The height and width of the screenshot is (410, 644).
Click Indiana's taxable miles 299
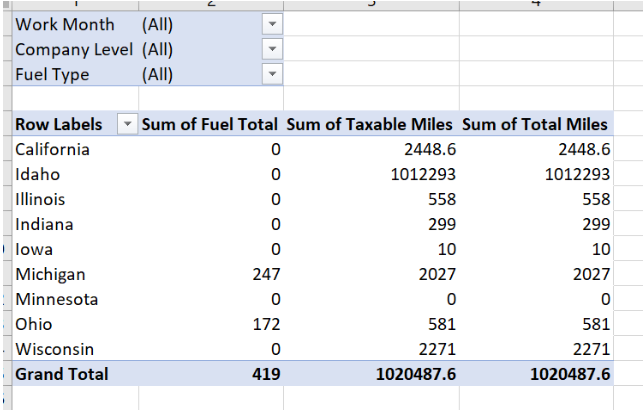(x=442, y=224)
